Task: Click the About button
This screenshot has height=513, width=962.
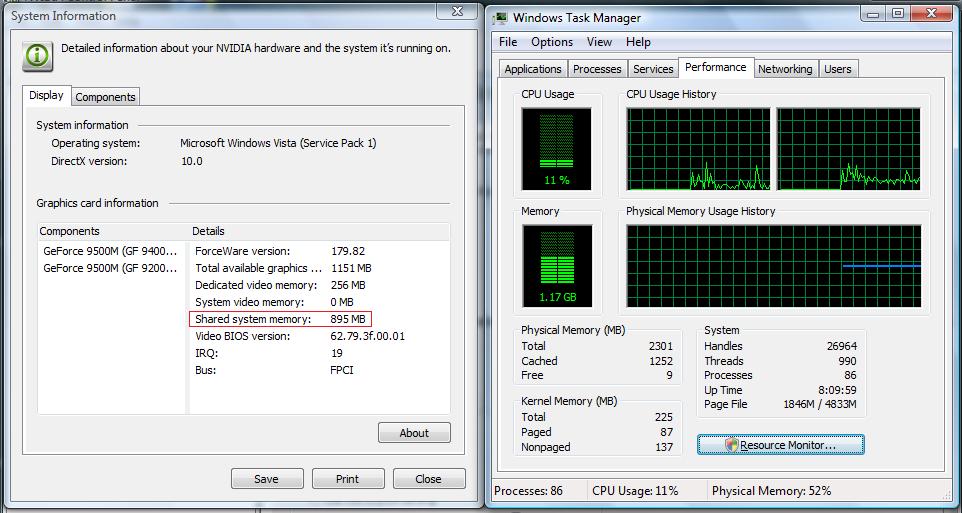Action: click(x=414, y=433)
